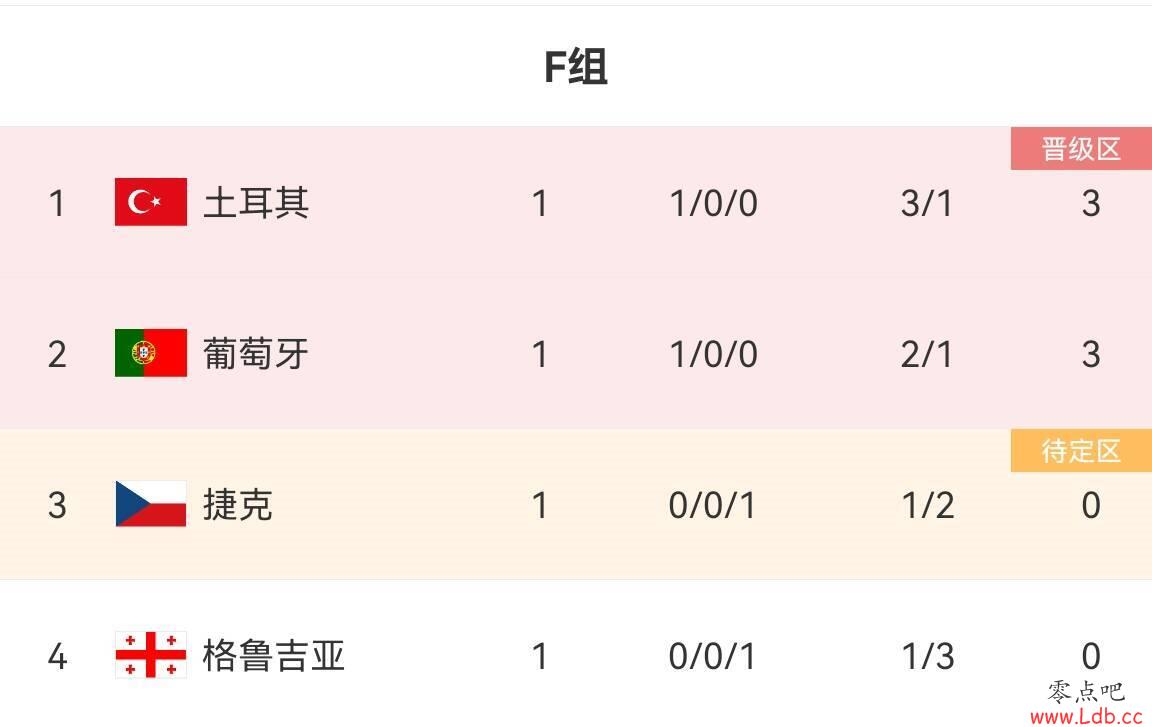Click rank number 4 in Georgia row
This screenshot has height=727, width=1152.
click(x=57, y=657)
